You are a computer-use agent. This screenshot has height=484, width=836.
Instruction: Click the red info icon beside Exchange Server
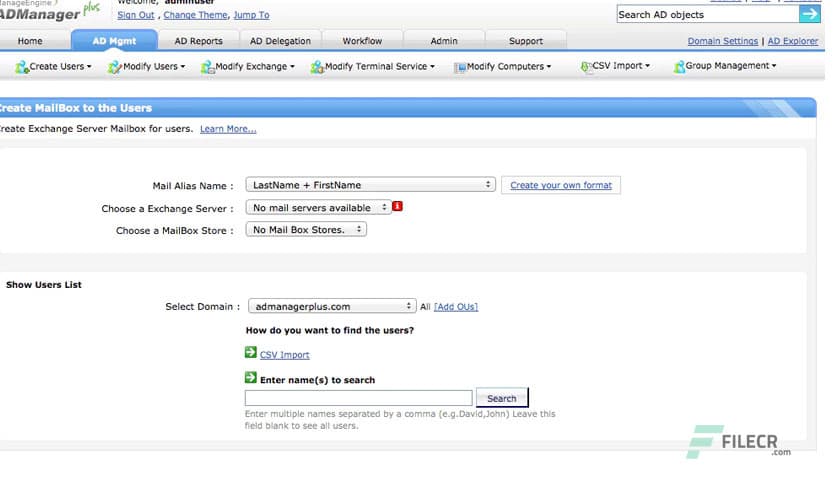click(397, 206)
